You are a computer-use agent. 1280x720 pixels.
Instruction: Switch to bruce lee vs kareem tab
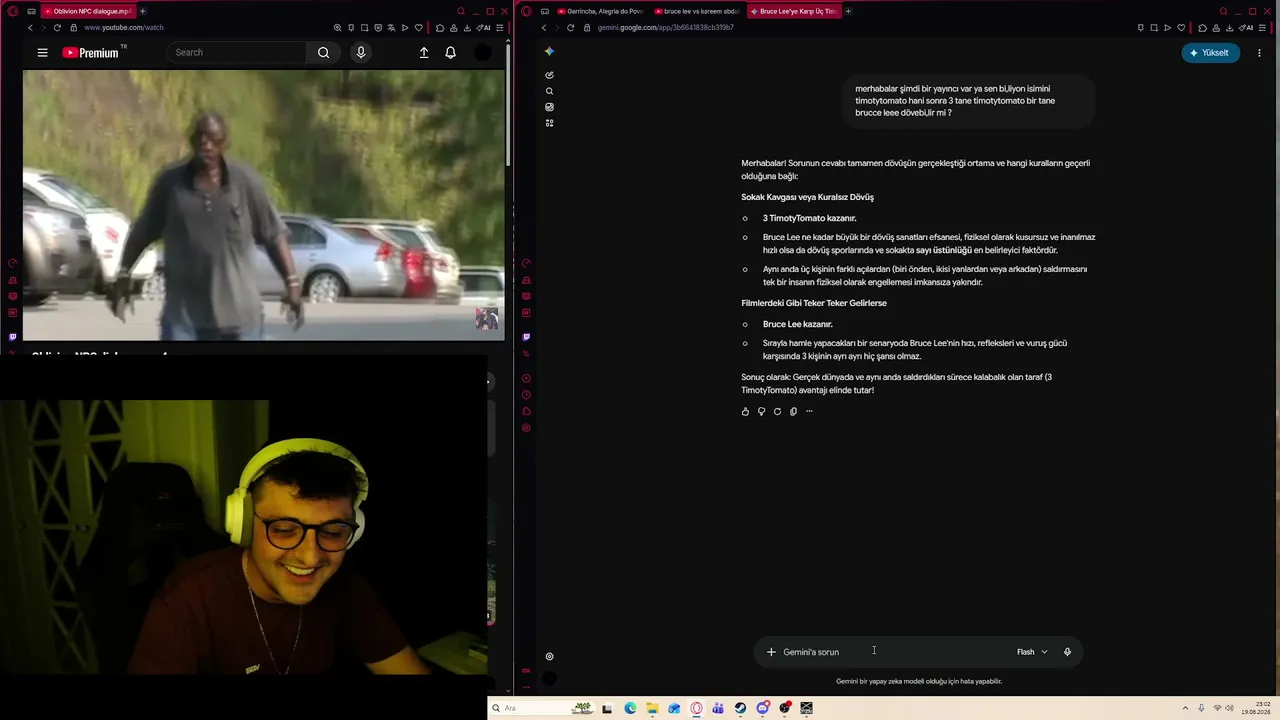(x=696, y=11)
